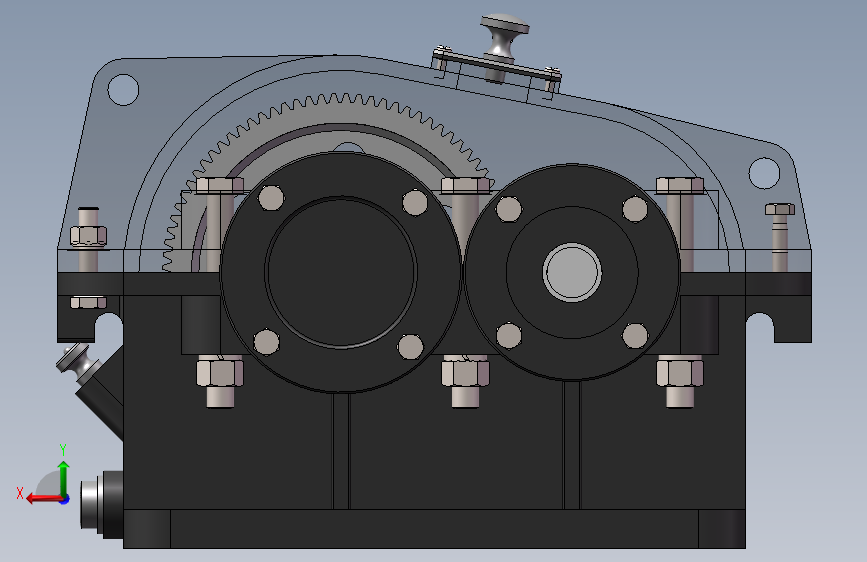Screen dimensions: 867x562
Task: Select the hex bolt head between the end caps
Action: [465, 185]
